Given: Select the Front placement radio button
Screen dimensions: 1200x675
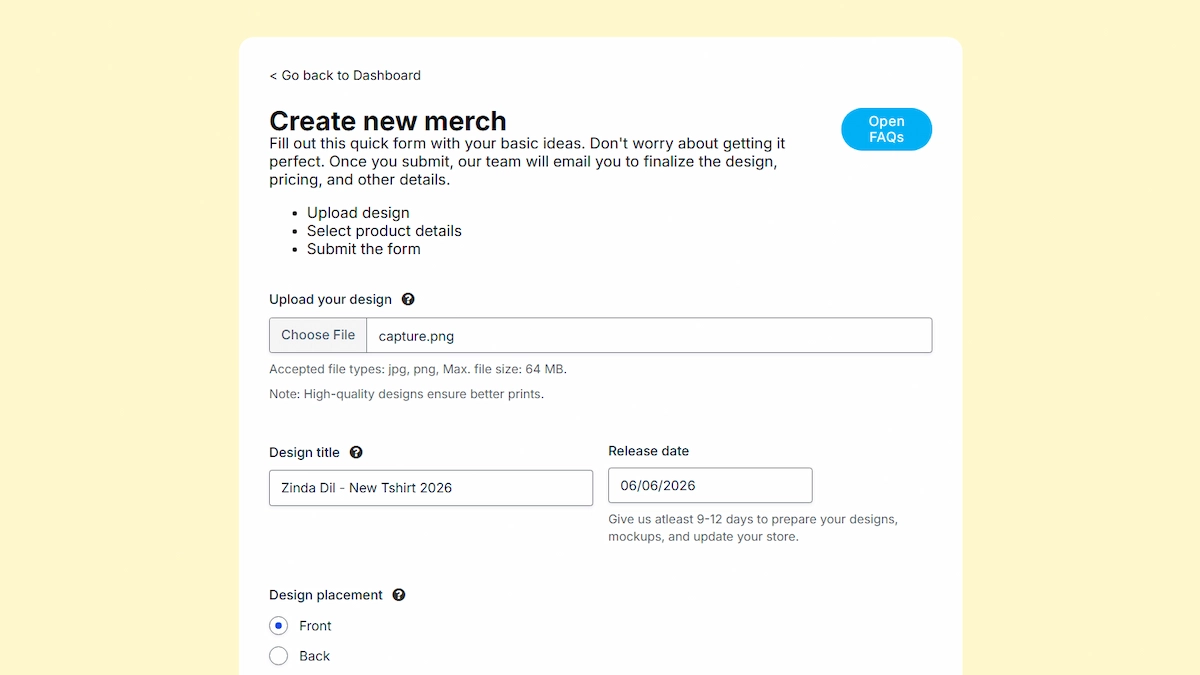Looking at the screenshot, I should (279, 626).
